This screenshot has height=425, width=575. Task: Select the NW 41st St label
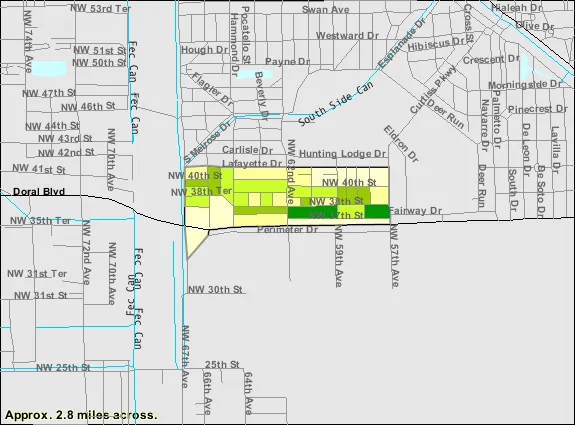[39, 169]
